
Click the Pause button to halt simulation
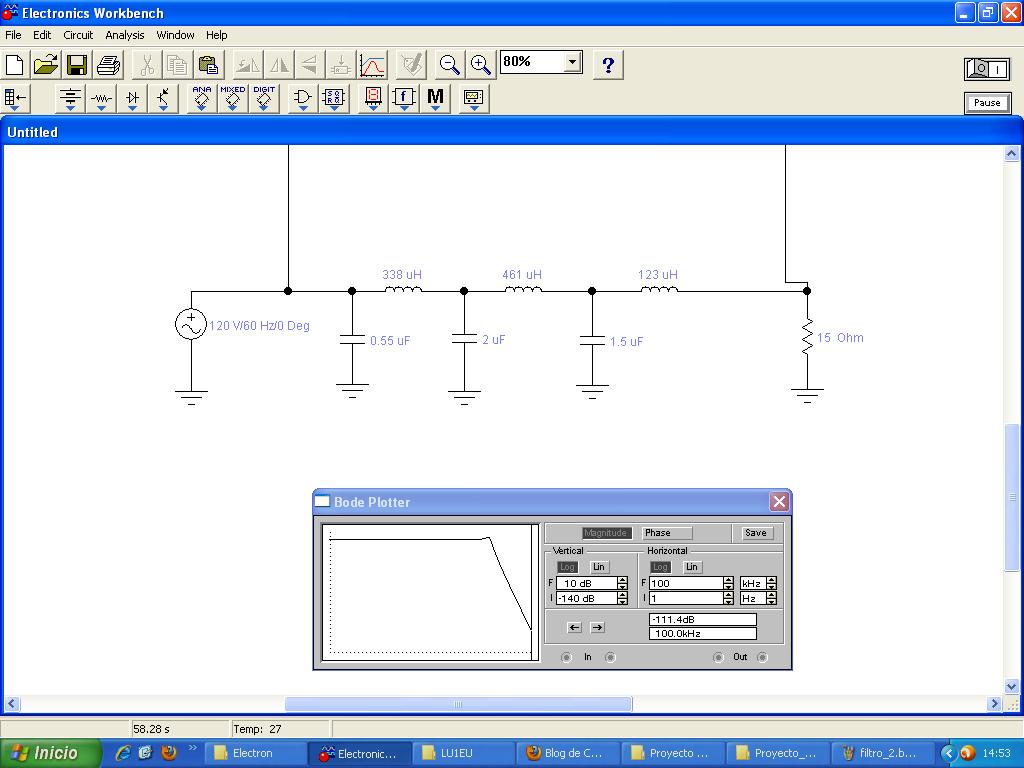(987, 102)
